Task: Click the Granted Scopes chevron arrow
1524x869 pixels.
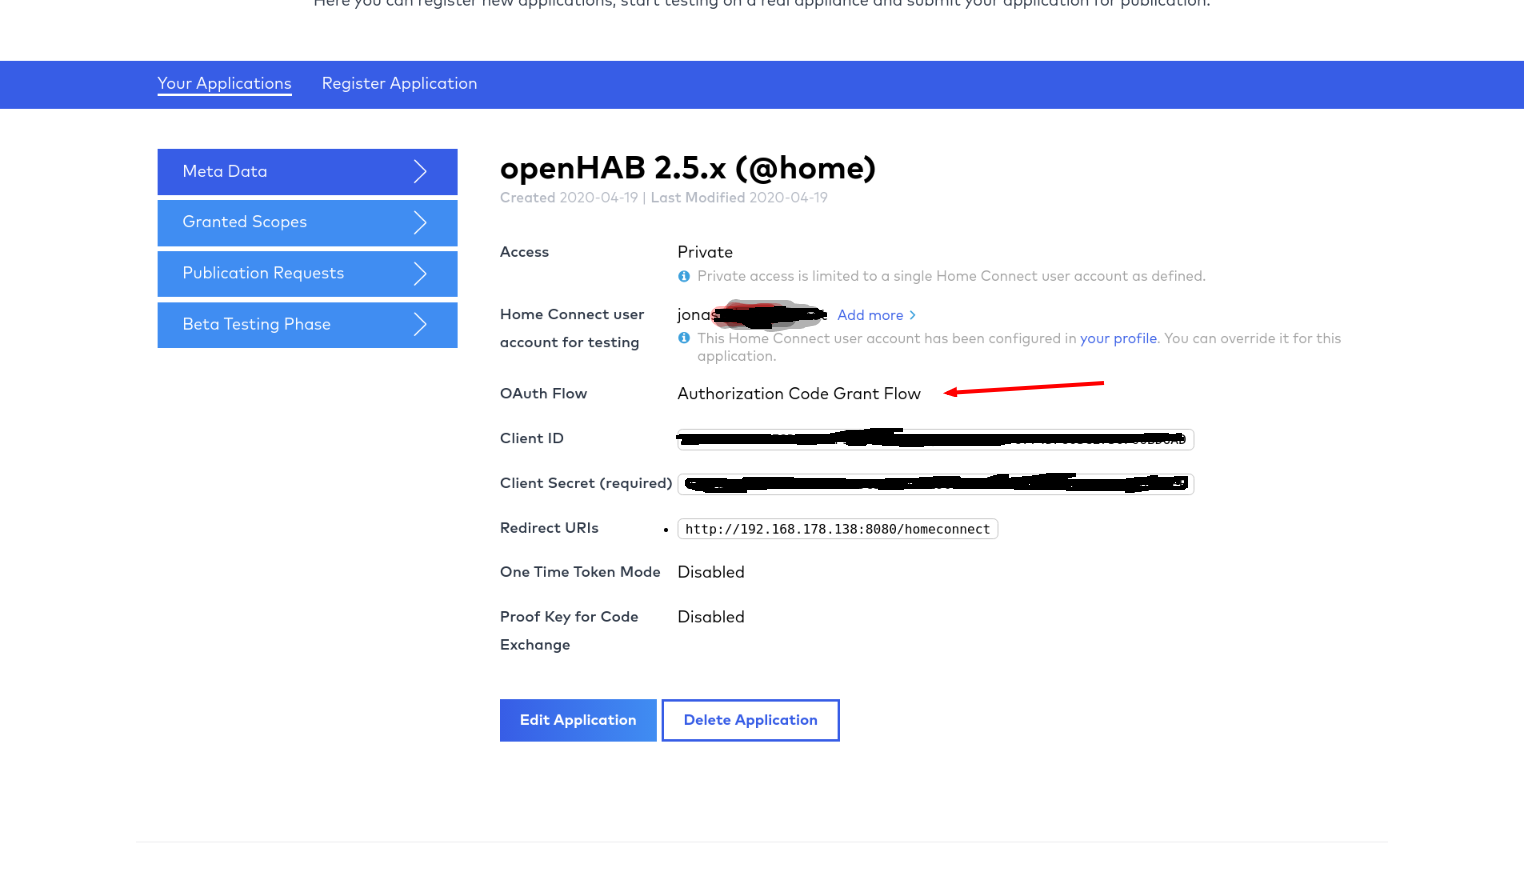Action: coord(421,223)
